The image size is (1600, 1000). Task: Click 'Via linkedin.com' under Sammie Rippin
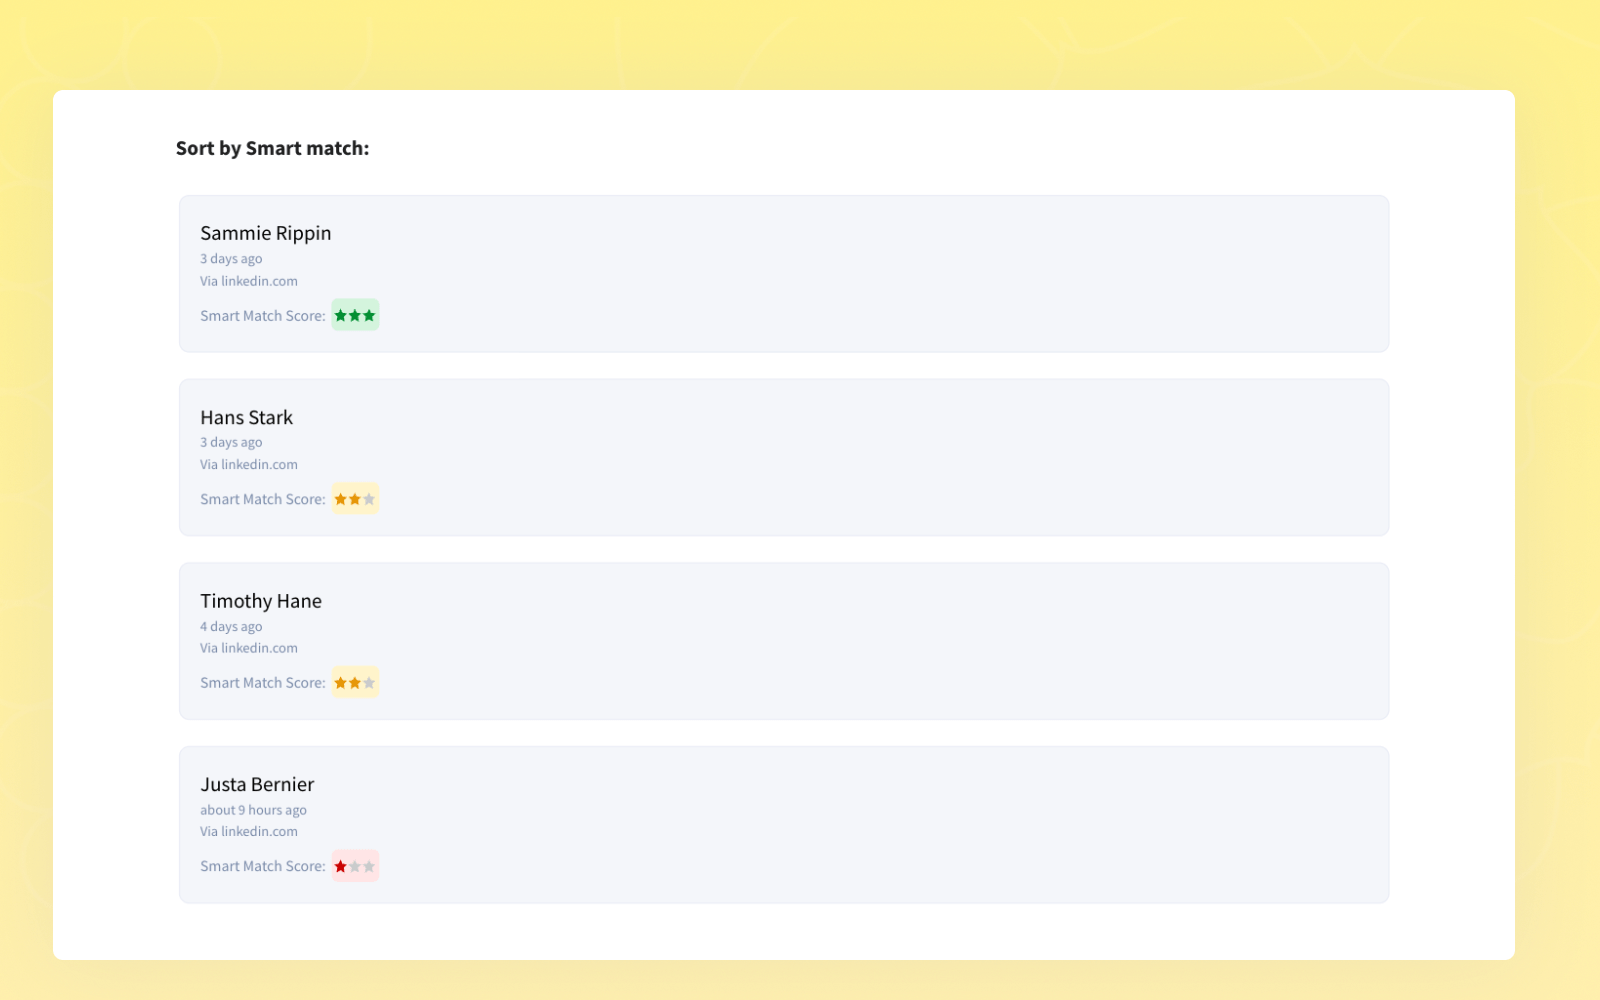[x=248, y=281]
